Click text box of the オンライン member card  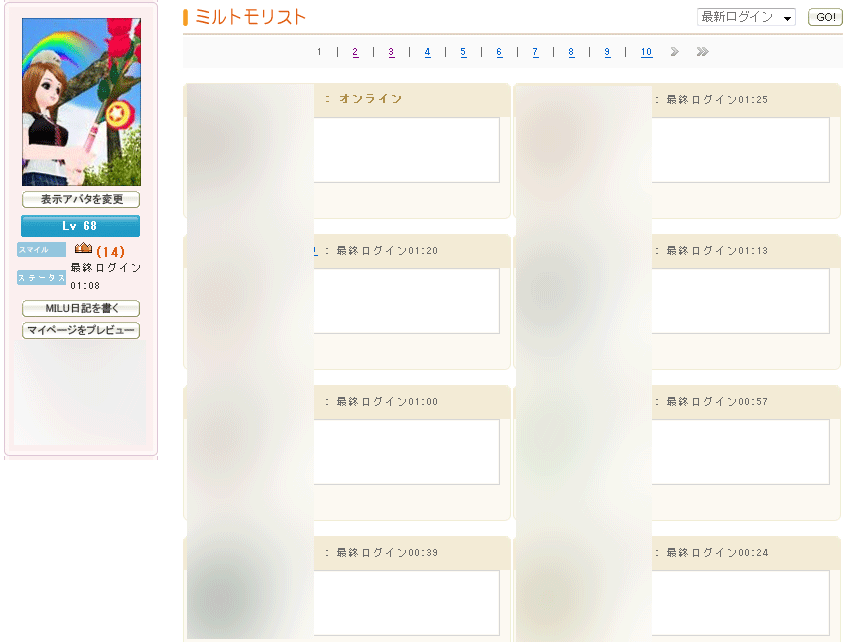[406, 150]
